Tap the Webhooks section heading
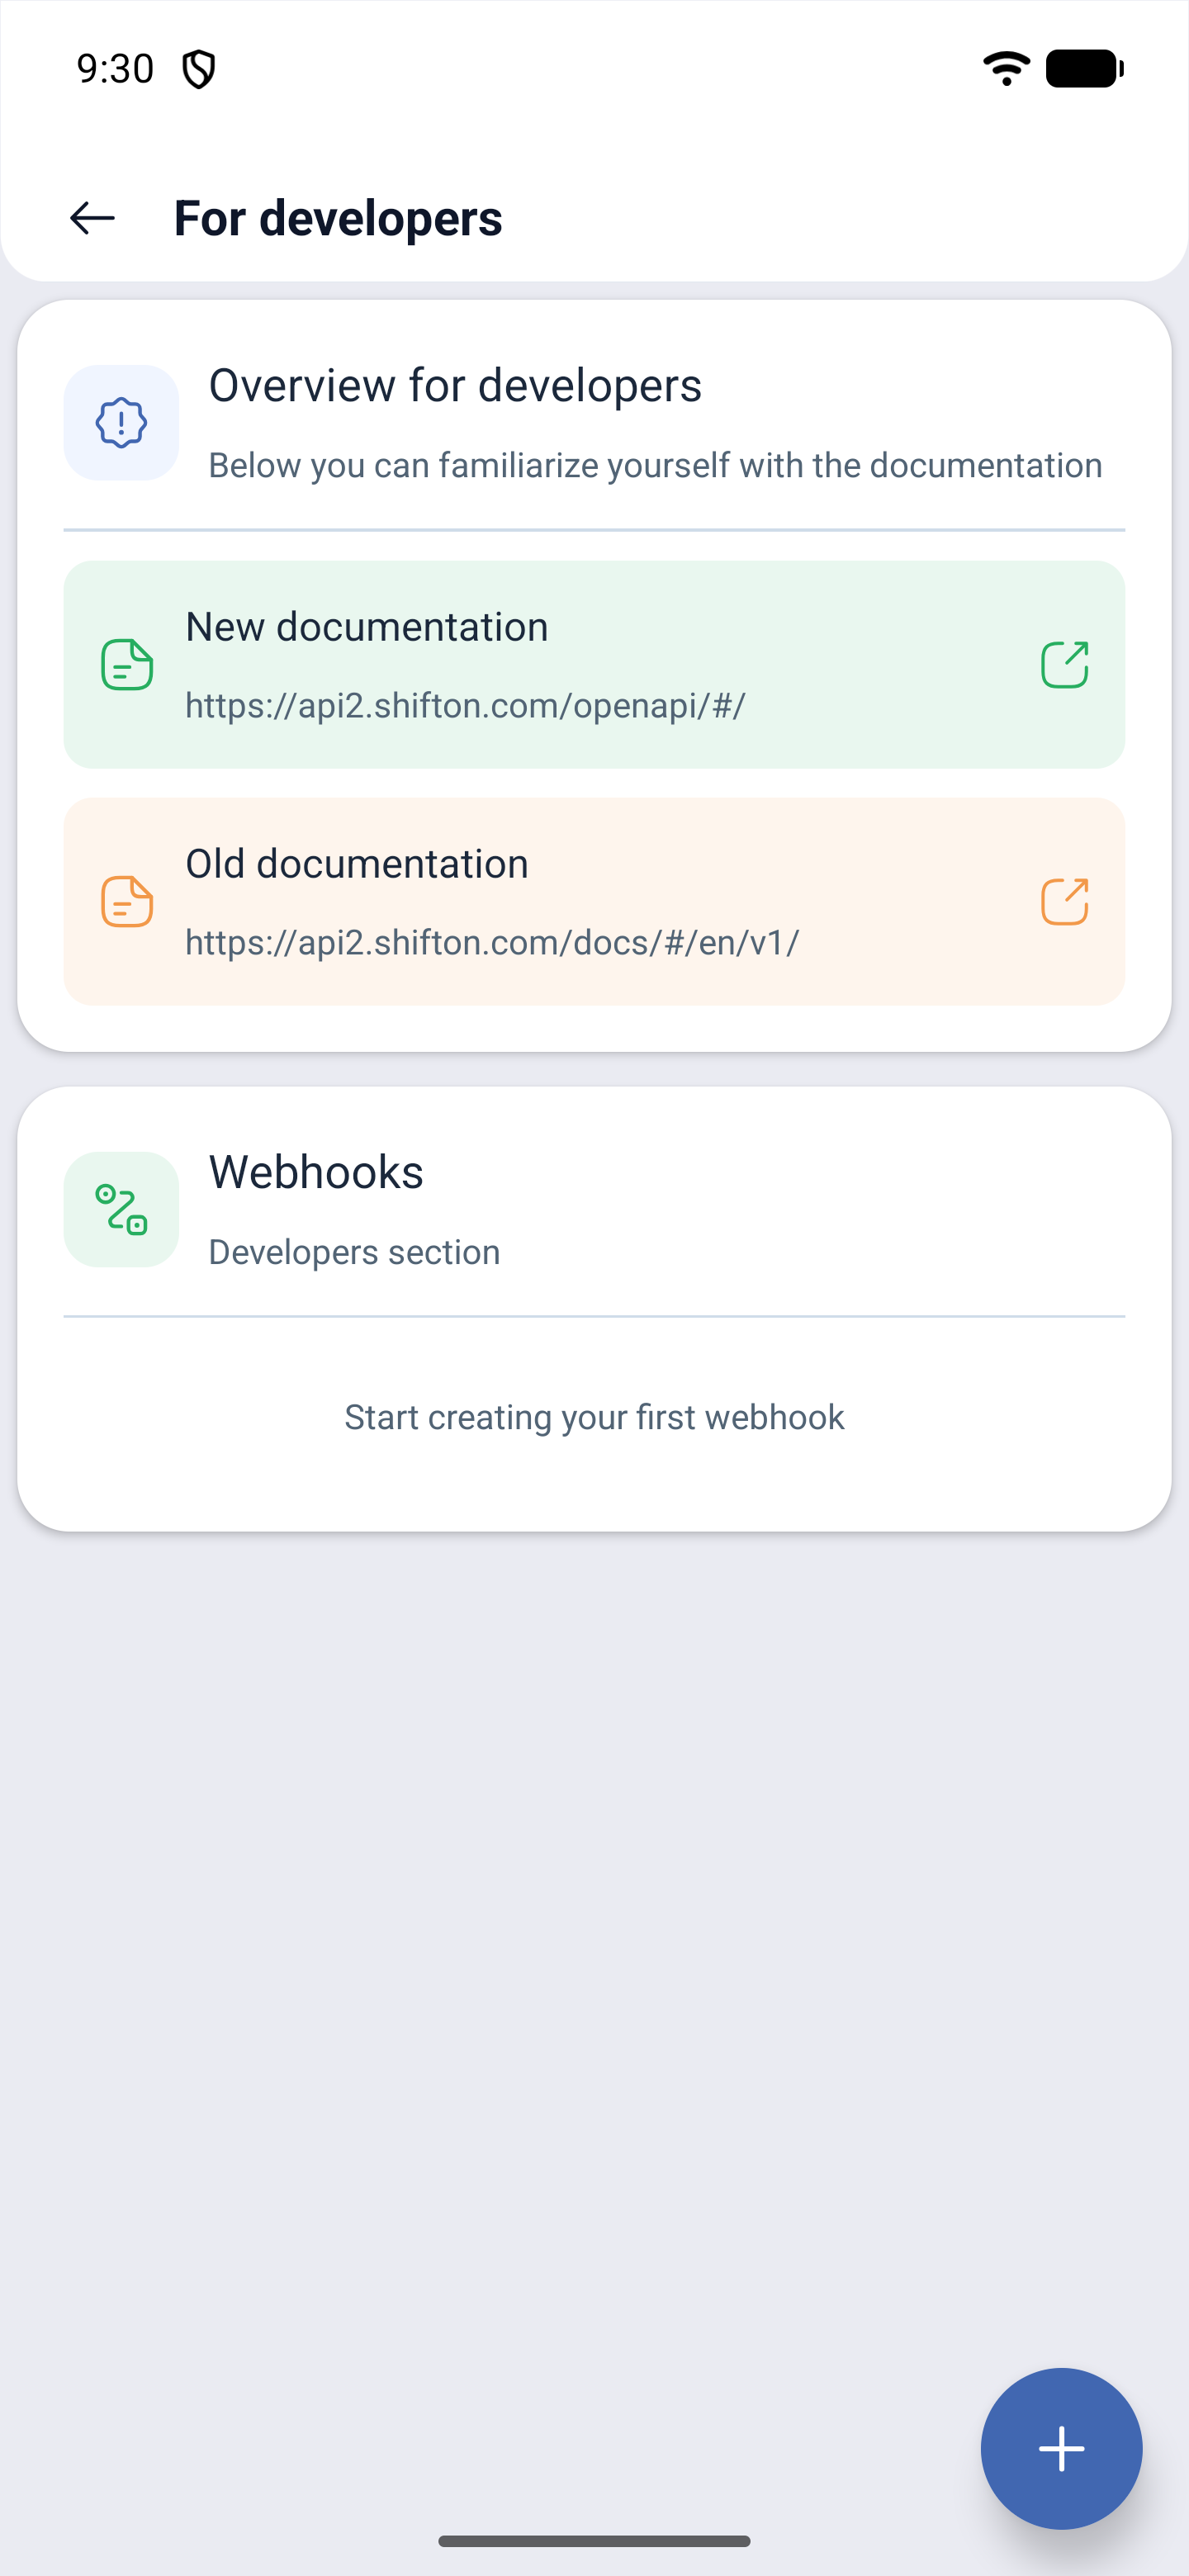 316,1172
